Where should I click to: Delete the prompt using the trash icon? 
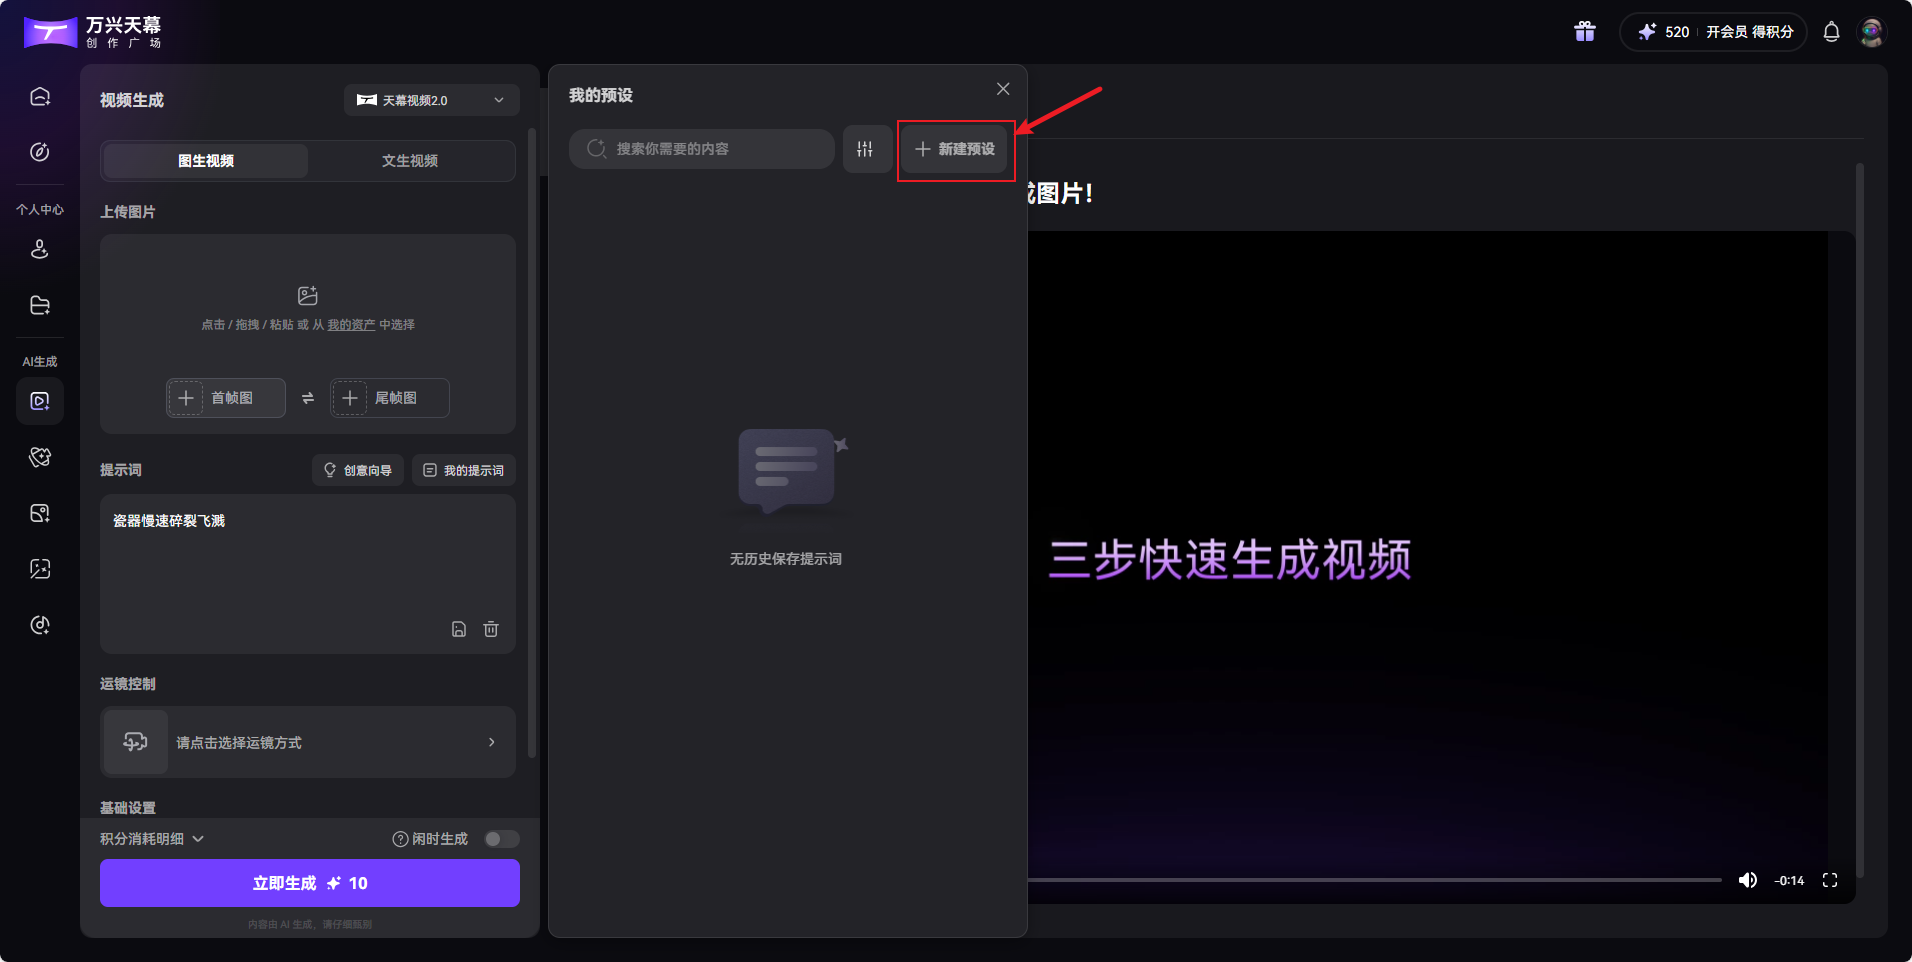(491, 629)
